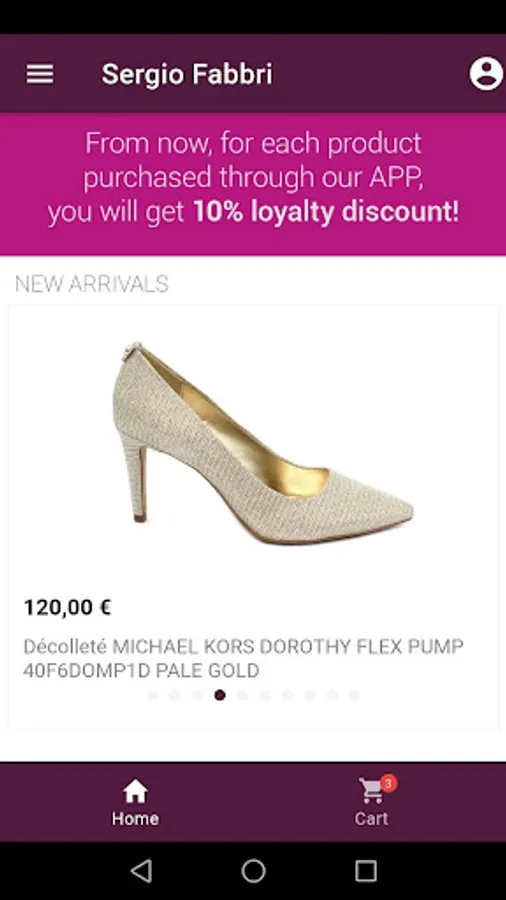The width and height of the screenshot is (506, 900).
Task: Tap the Android home circle
Action: coord(253,871)
